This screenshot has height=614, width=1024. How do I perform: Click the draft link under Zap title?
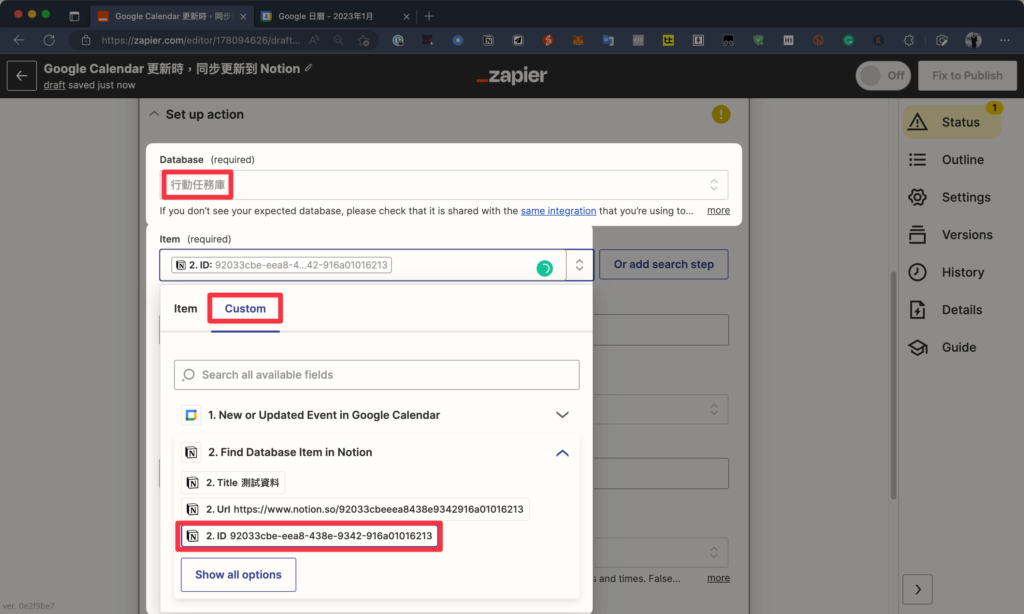click(x=54, y=85)
